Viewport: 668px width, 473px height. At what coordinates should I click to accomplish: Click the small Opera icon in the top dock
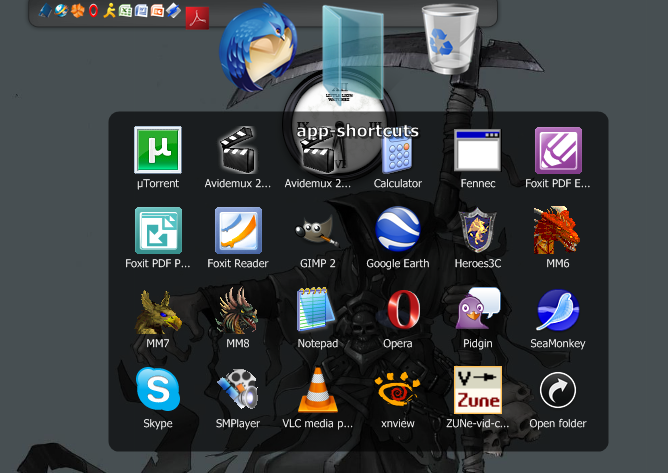click(x=93, y=11)
